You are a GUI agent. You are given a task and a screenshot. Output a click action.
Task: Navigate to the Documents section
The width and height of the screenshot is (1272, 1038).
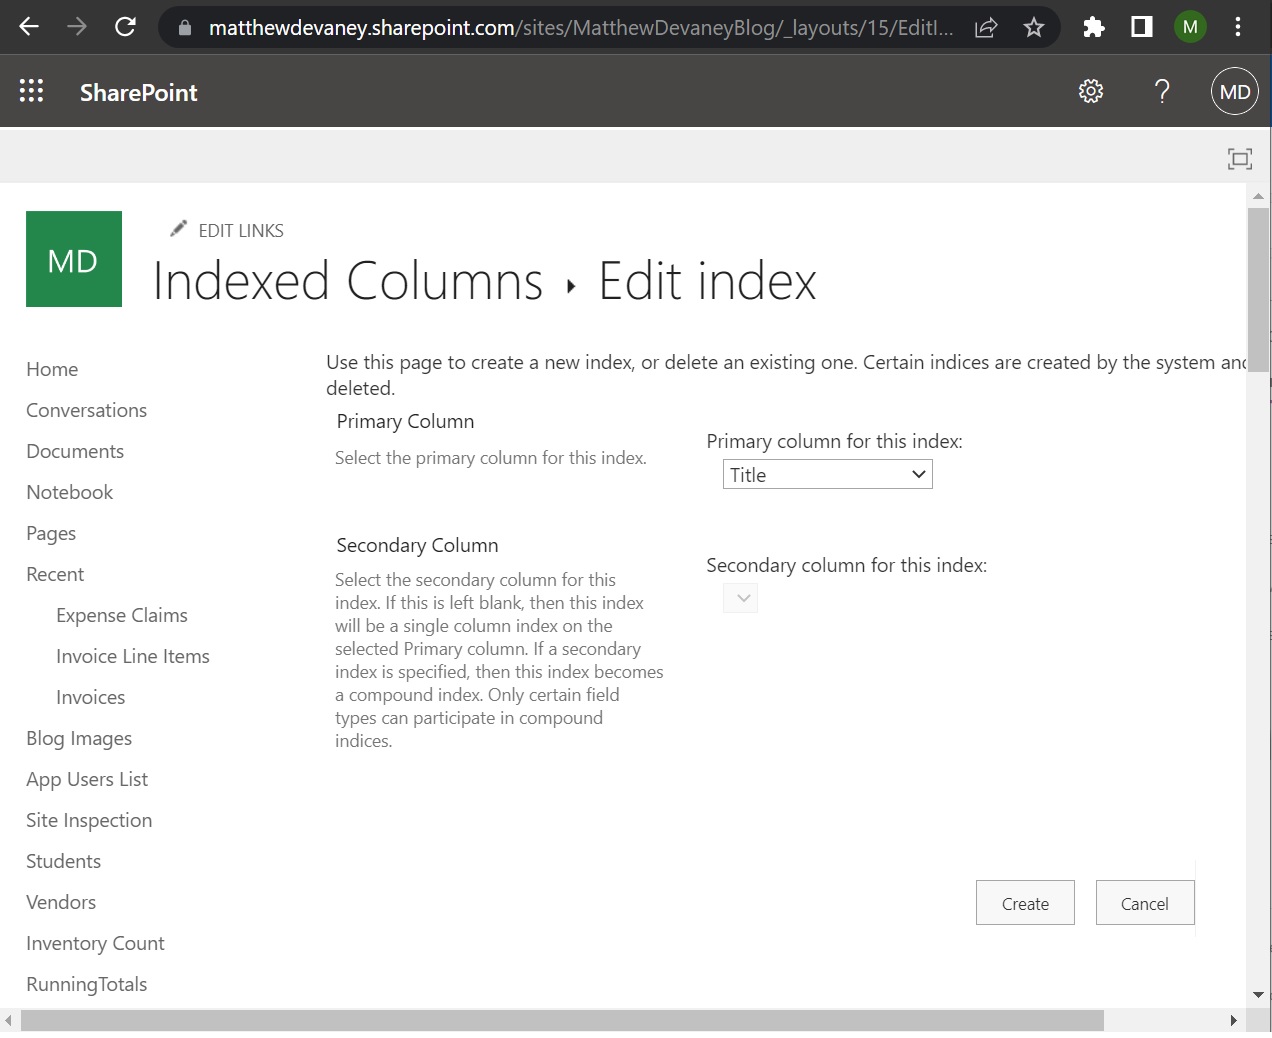tap(74, 451)
